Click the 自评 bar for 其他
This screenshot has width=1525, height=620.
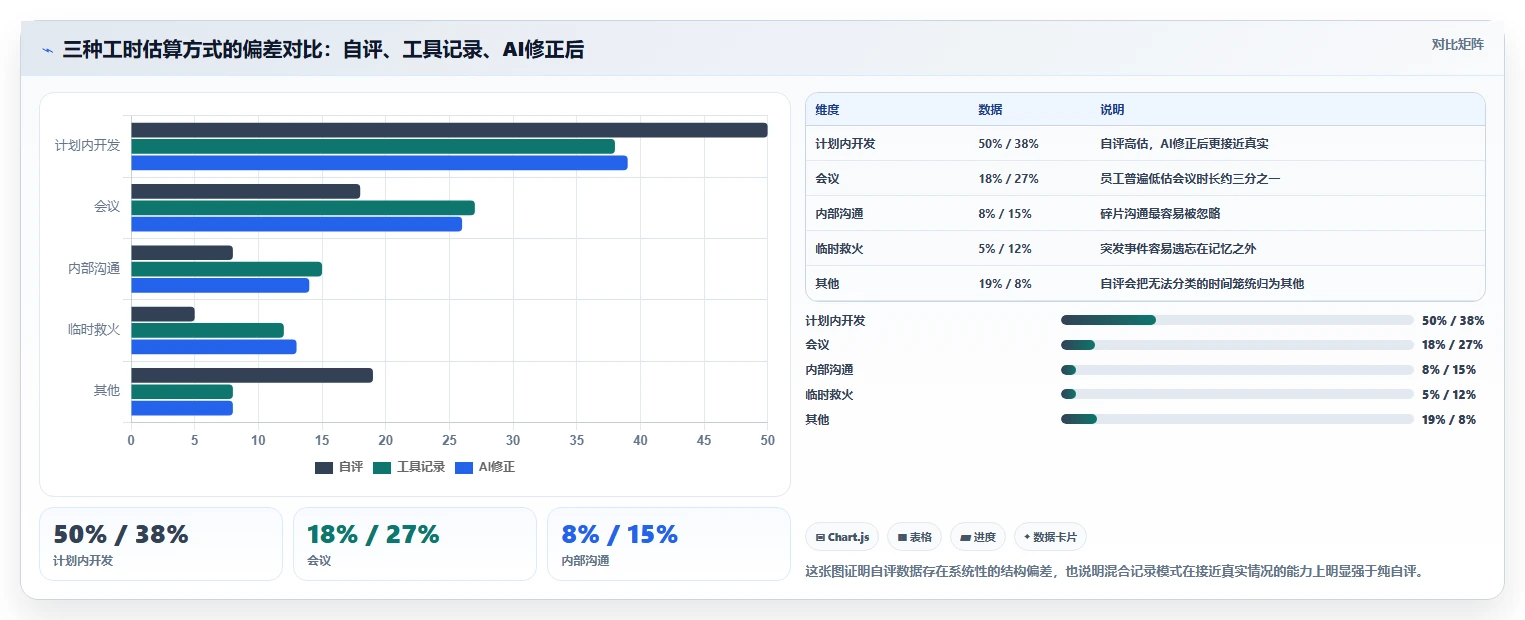coord(252,375)
